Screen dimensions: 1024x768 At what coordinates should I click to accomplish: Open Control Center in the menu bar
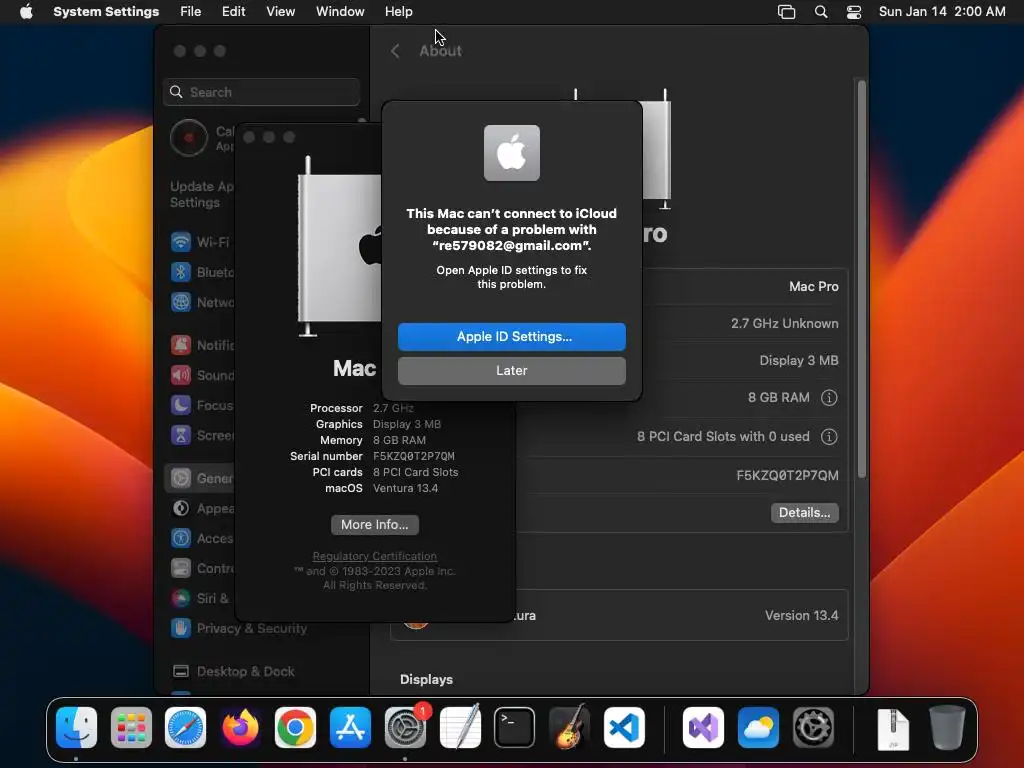point(854,12)
